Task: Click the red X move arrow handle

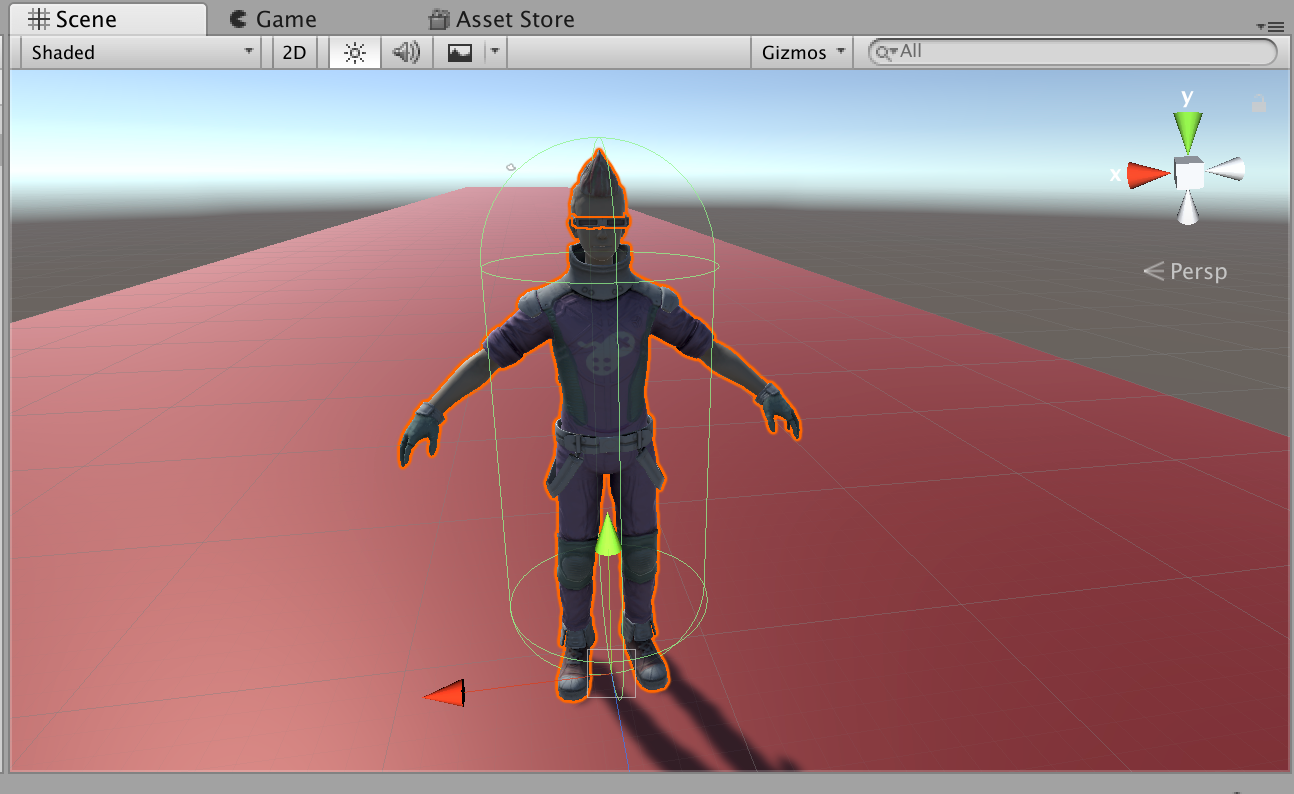Action: [x=445, y=693]
